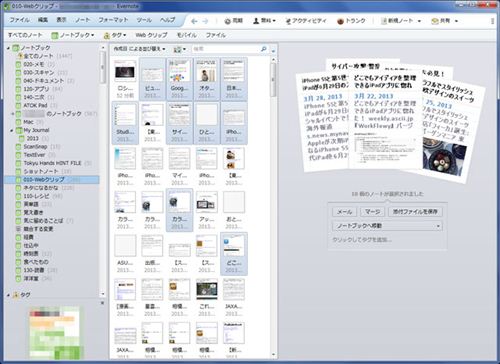Viewport: 500px width, 364px height.
Task: Click the notebook icon beside ショットノート
Action: pos(19,171)
